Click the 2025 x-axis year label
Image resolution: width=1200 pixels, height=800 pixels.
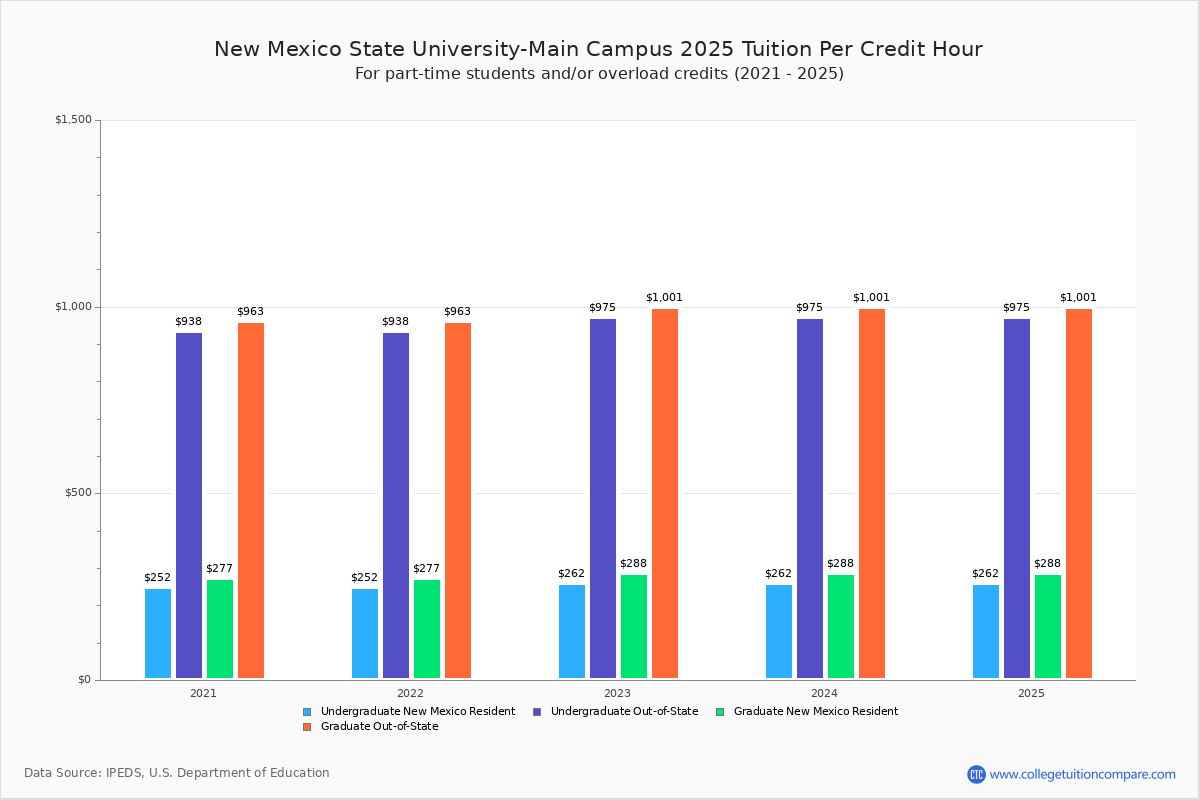(1031, 693)
